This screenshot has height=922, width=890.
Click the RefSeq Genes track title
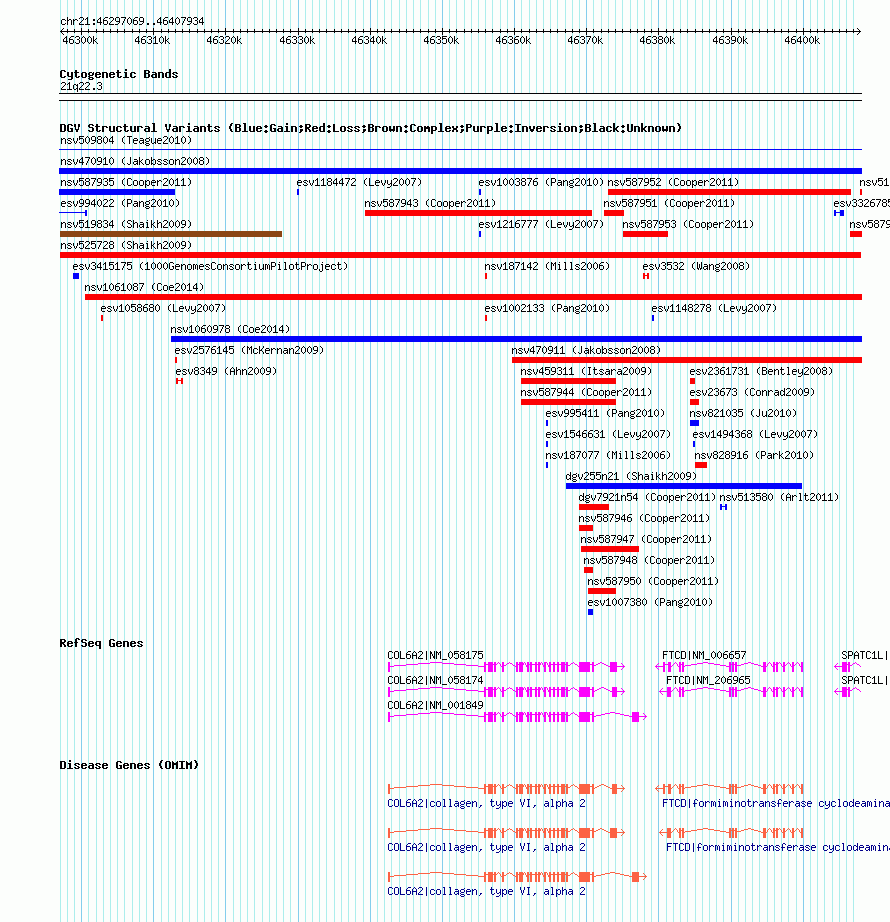tap(101, 643)
